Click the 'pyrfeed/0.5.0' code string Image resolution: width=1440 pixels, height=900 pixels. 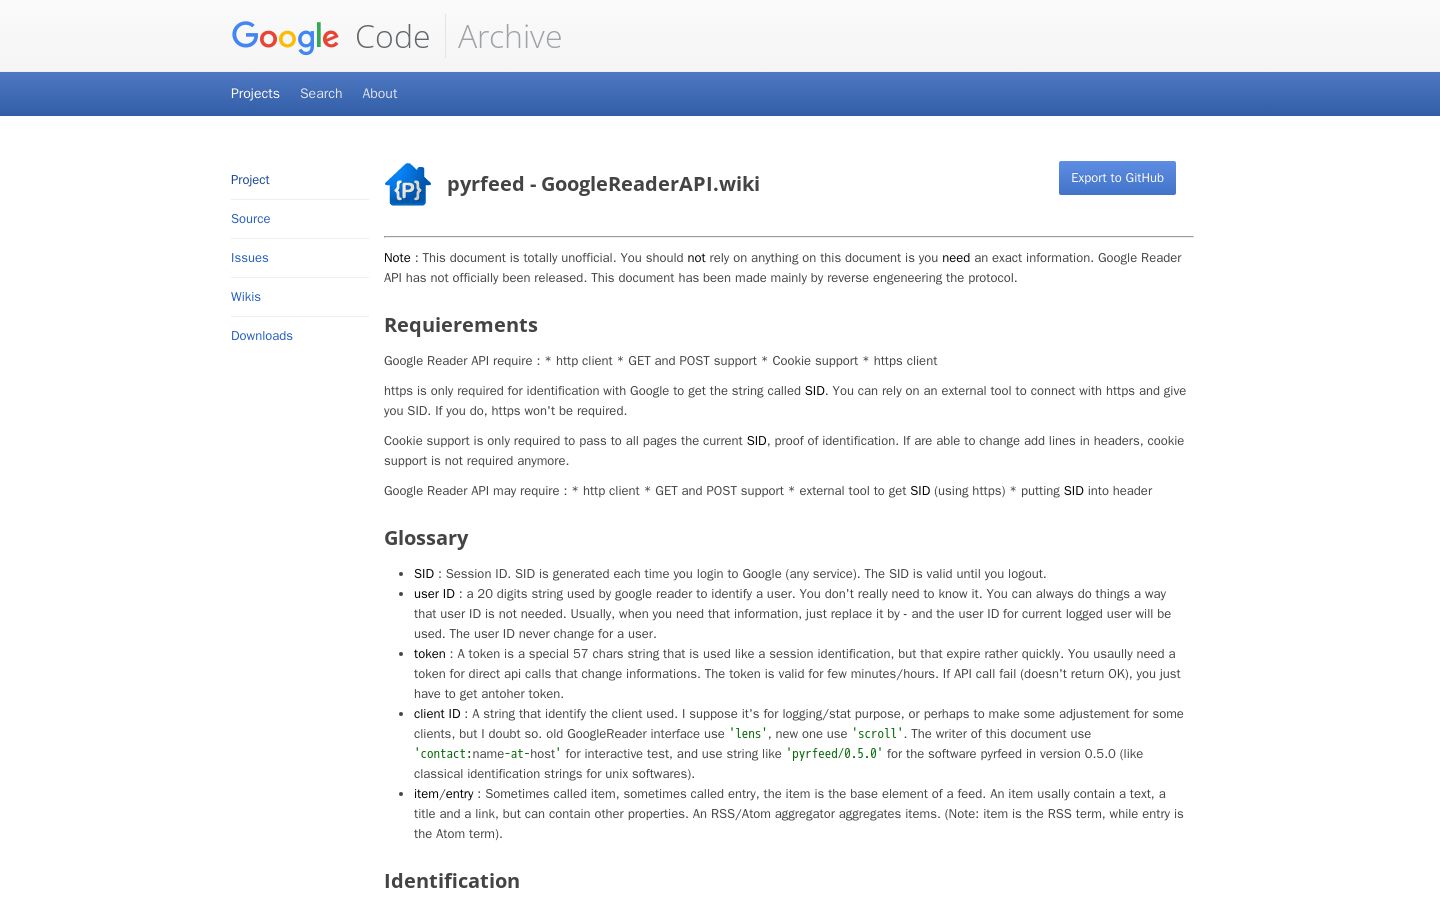click(x=834, y=754)
